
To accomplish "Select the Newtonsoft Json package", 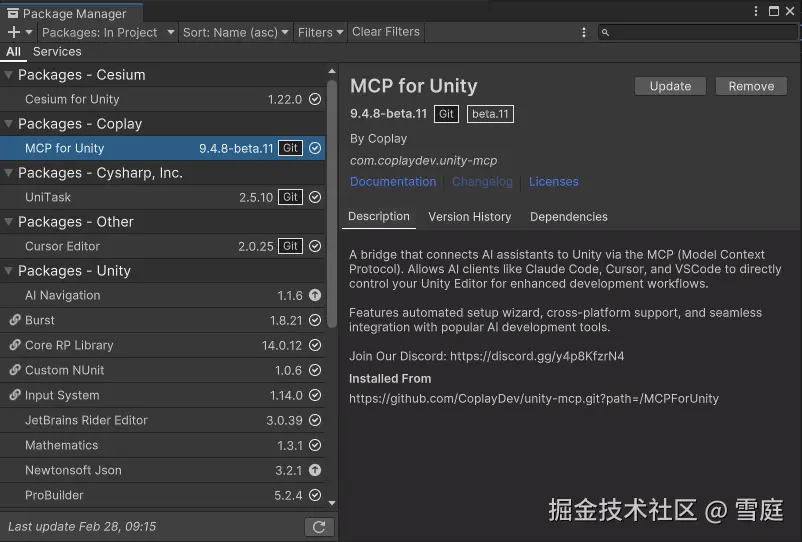I will point(163,470).
